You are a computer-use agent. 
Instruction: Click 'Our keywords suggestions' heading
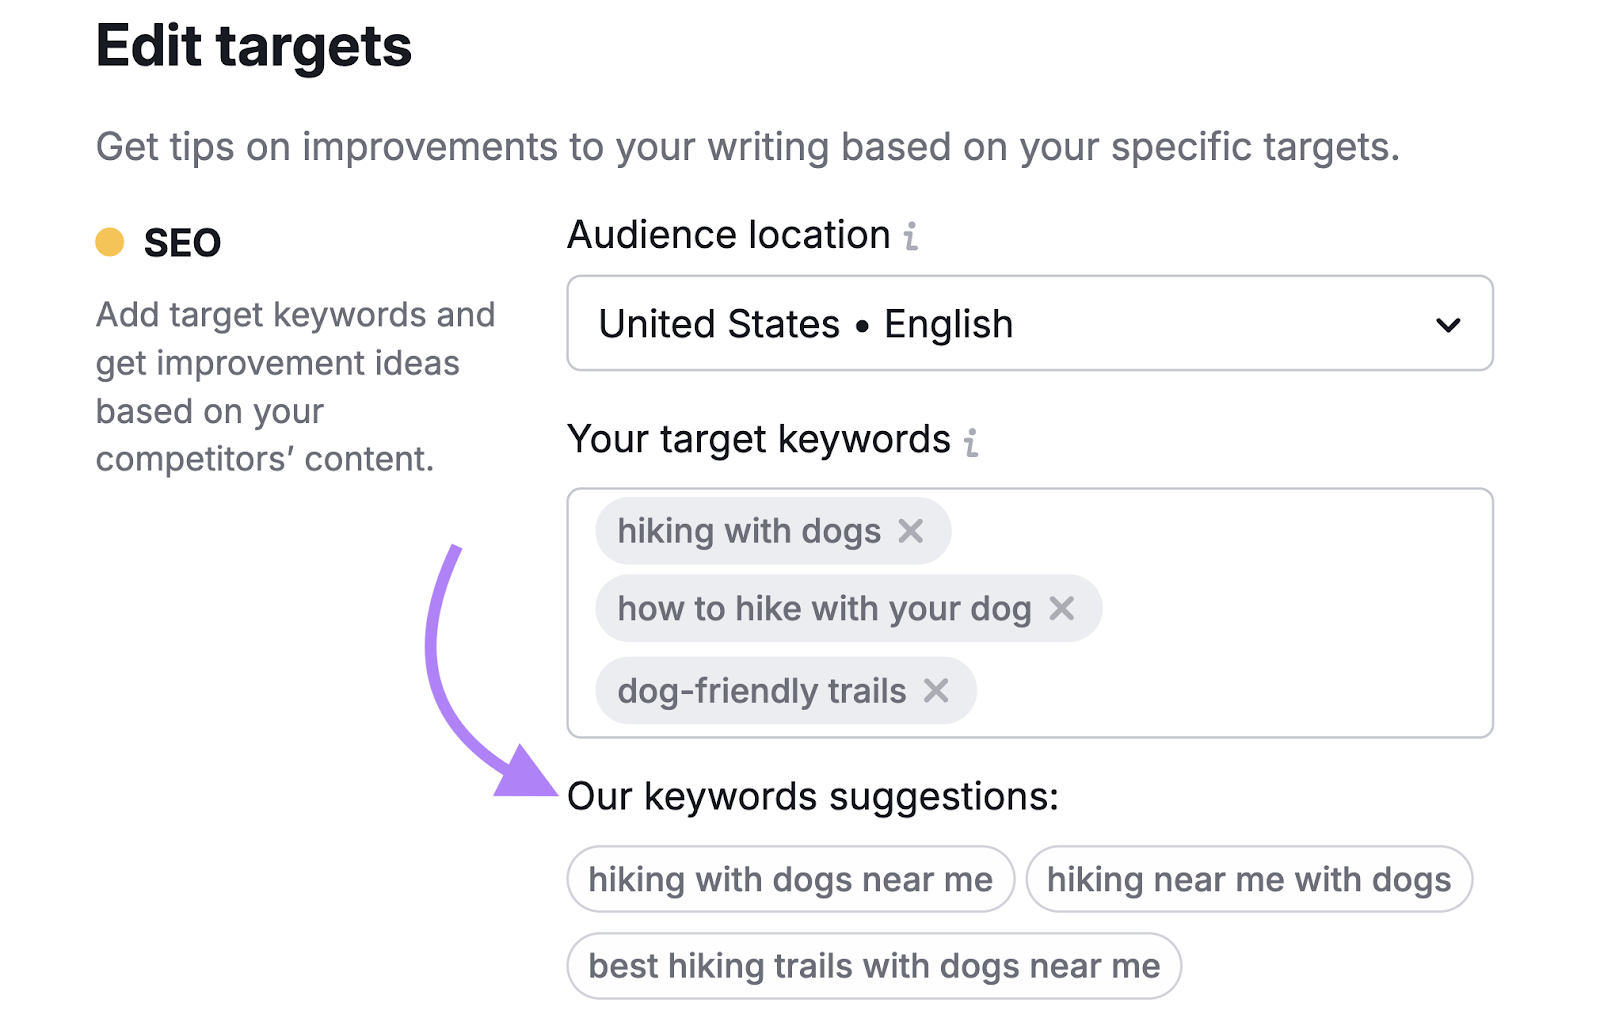tap(813, 797)
